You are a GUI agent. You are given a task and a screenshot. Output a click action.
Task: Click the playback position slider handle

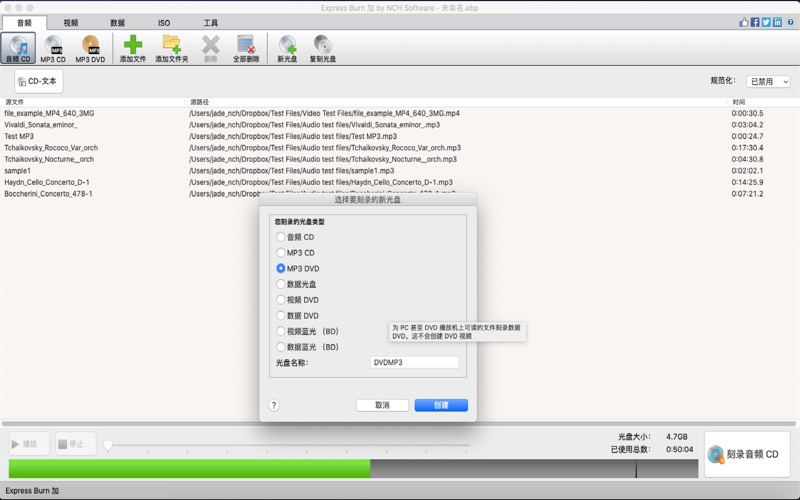[108, 445]
